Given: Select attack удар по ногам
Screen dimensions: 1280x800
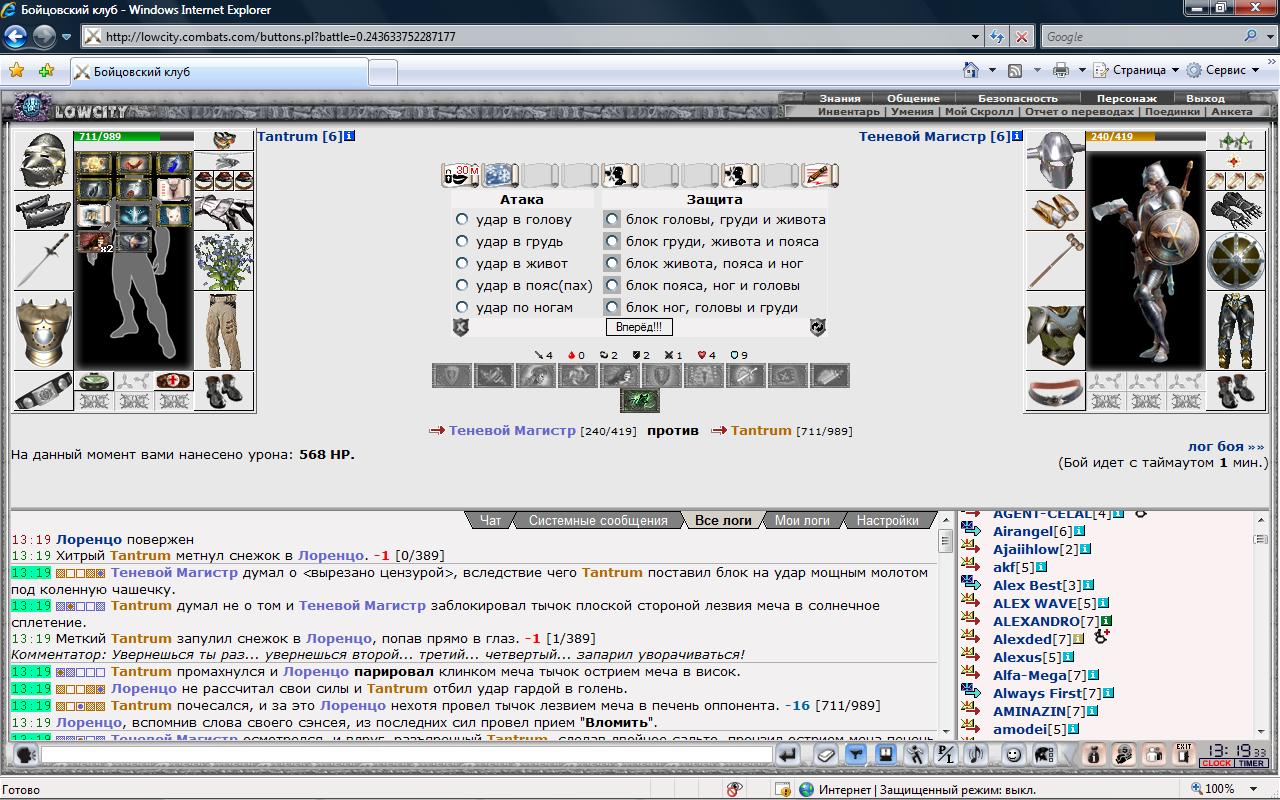Looking at the screenshot, I should (x=461, y=307).
